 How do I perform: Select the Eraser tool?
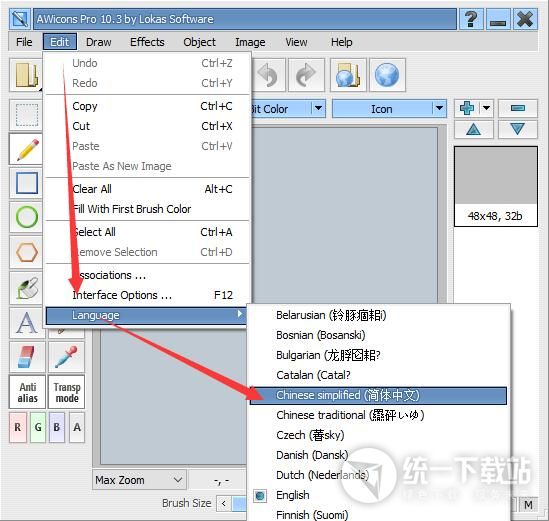point(27,356)
